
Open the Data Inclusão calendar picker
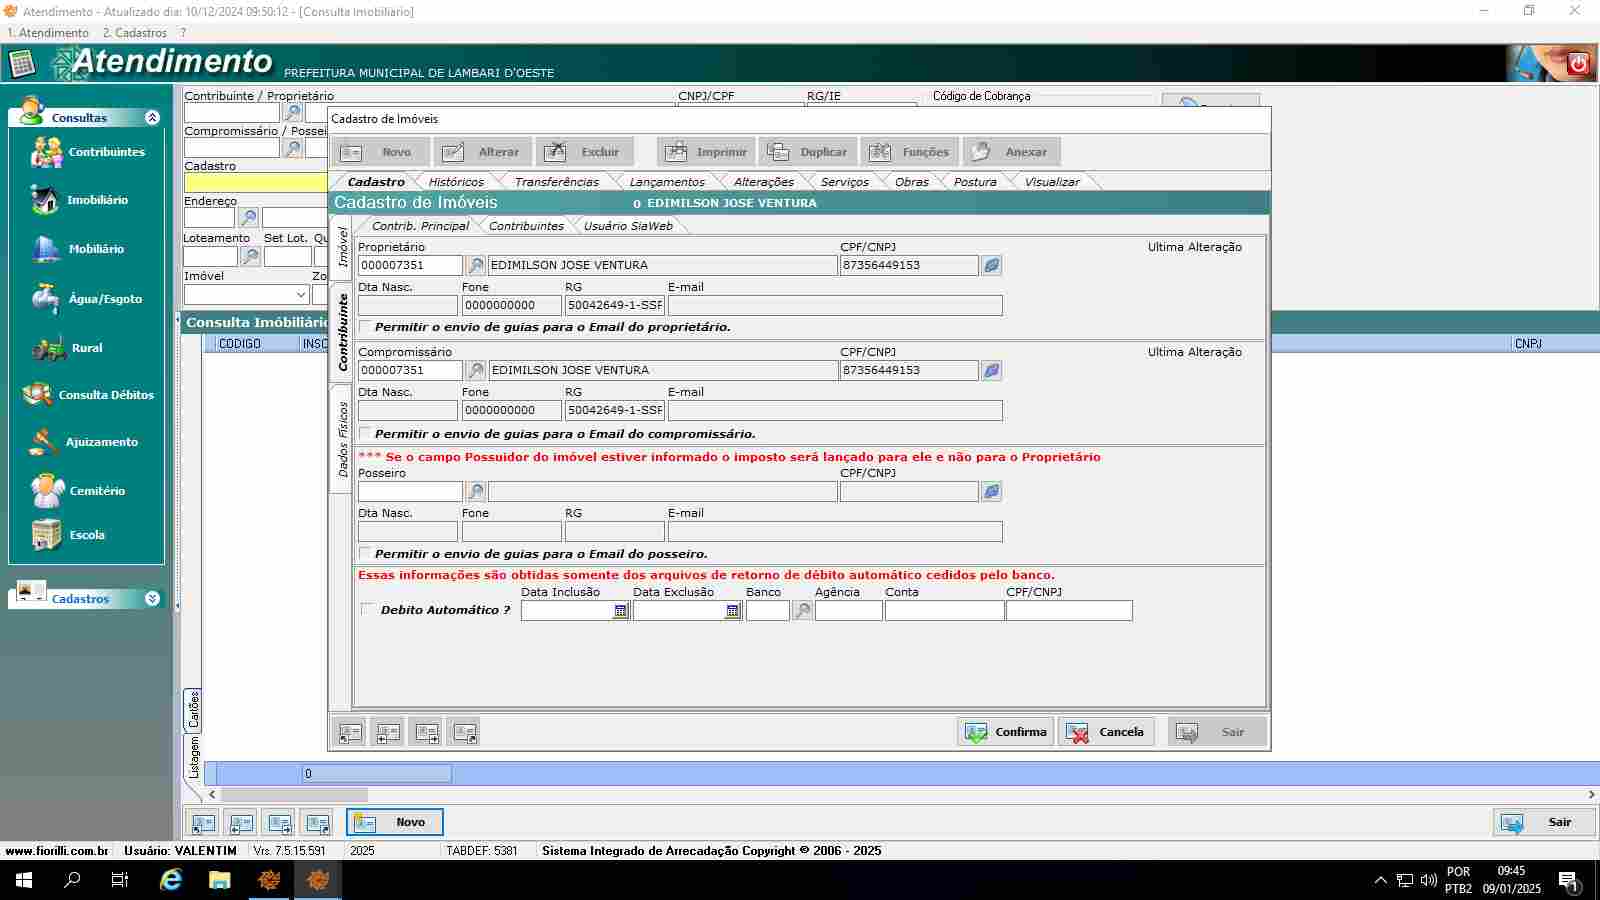[620, 611]
